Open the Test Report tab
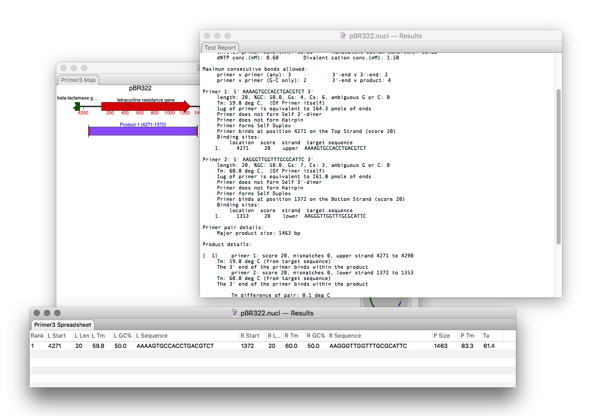This screenshot has height=416, width=600. tap(220, 47)
